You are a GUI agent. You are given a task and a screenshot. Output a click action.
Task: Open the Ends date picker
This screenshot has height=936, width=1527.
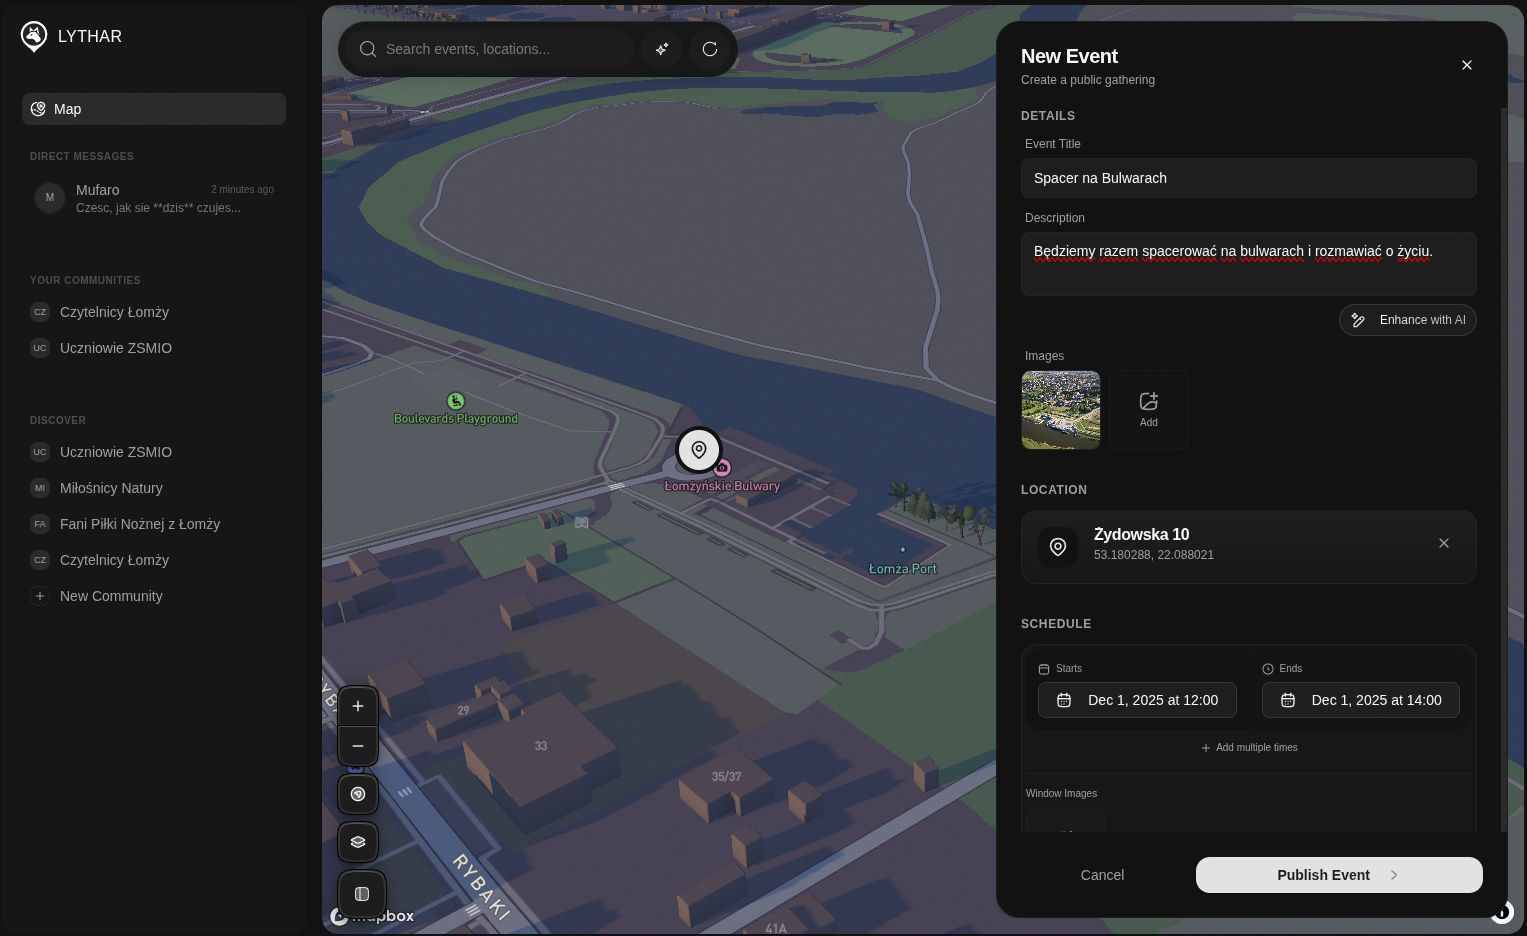(1360, 700)
